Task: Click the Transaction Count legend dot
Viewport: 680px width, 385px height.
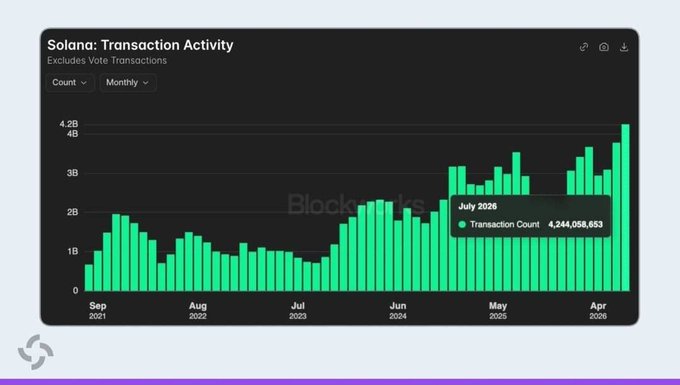Action: (462, 224)
